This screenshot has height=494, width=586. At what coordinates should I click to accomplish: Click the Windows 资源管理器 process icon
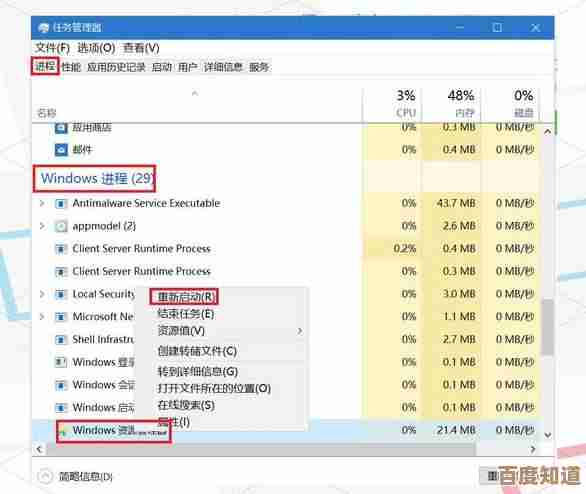point(63,432)
